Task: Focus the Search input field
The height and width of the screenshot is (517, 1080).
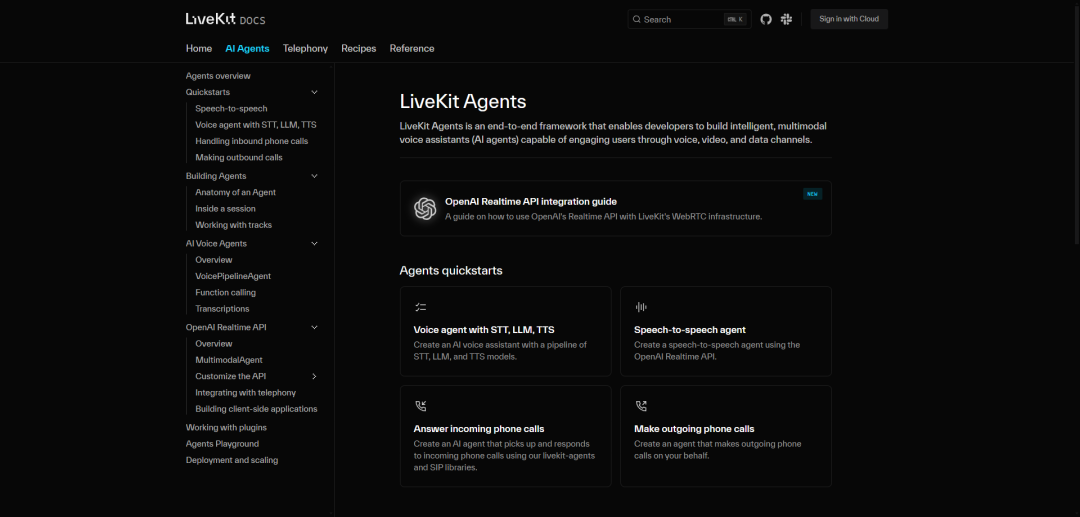Action: 689,19
